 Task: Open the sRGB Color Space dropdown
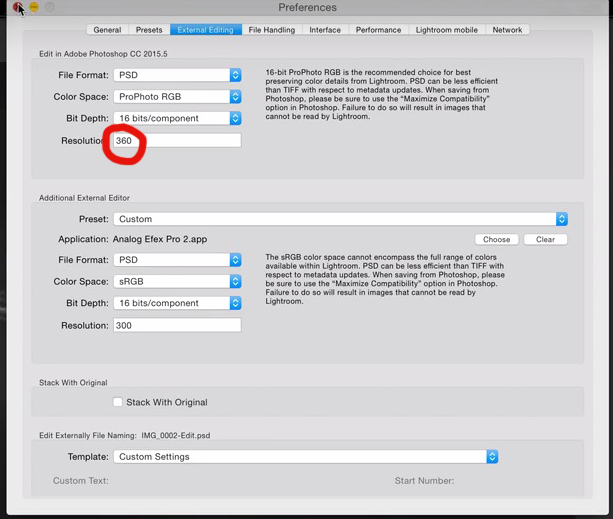point(178,282)
